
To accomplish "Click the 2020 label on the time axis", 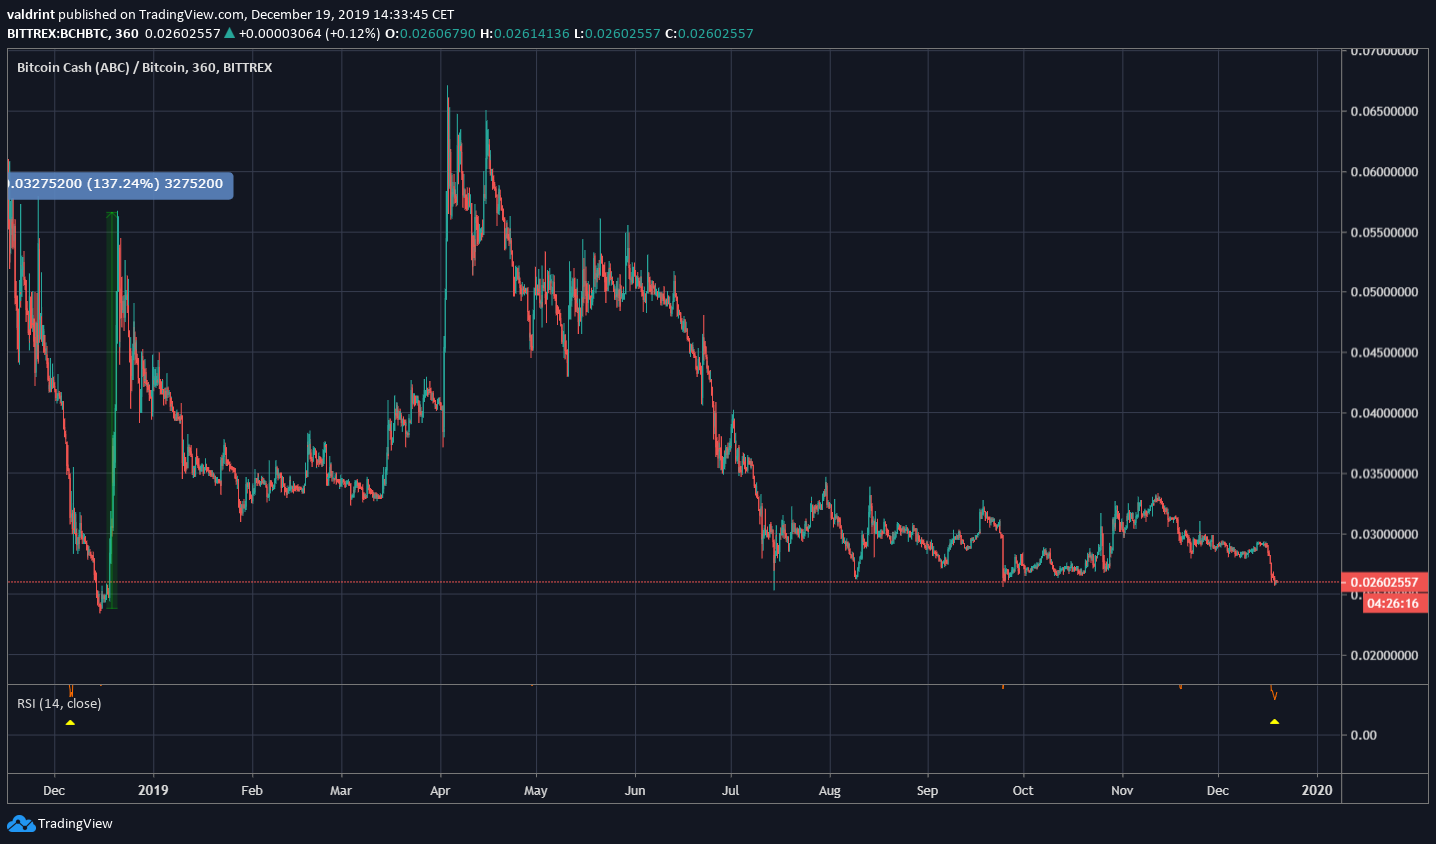I will 1317,790.
